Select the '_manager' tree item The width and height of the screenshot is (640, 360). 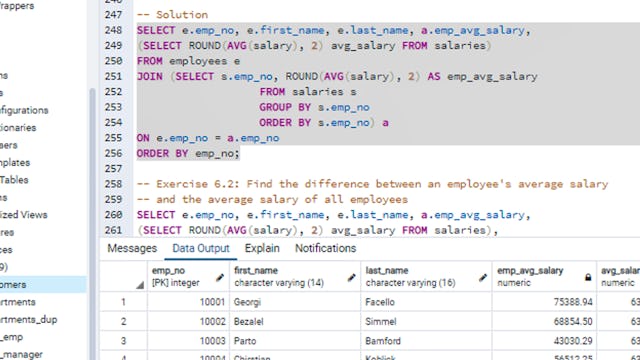[21, 354]
